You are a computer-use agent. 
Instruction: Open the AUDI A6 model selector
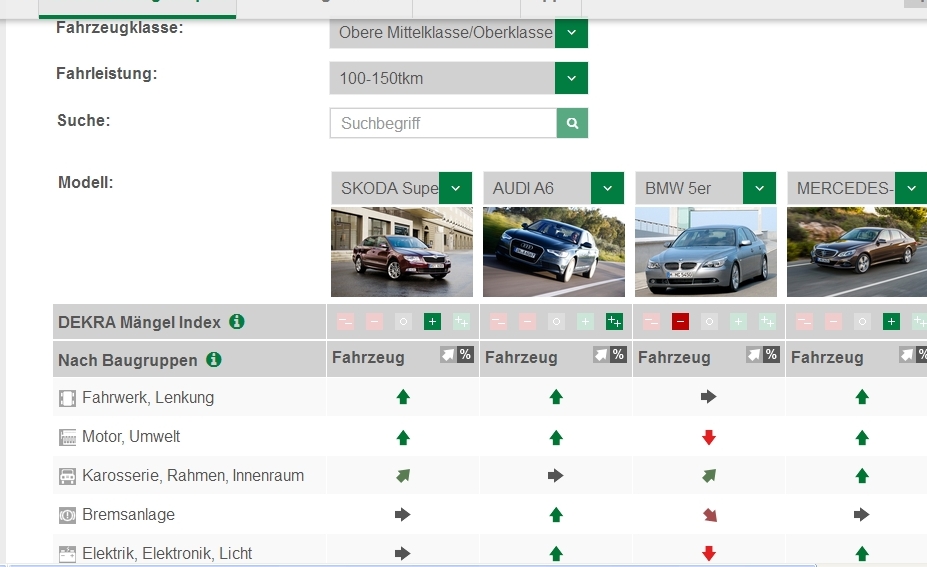point(607,188)
